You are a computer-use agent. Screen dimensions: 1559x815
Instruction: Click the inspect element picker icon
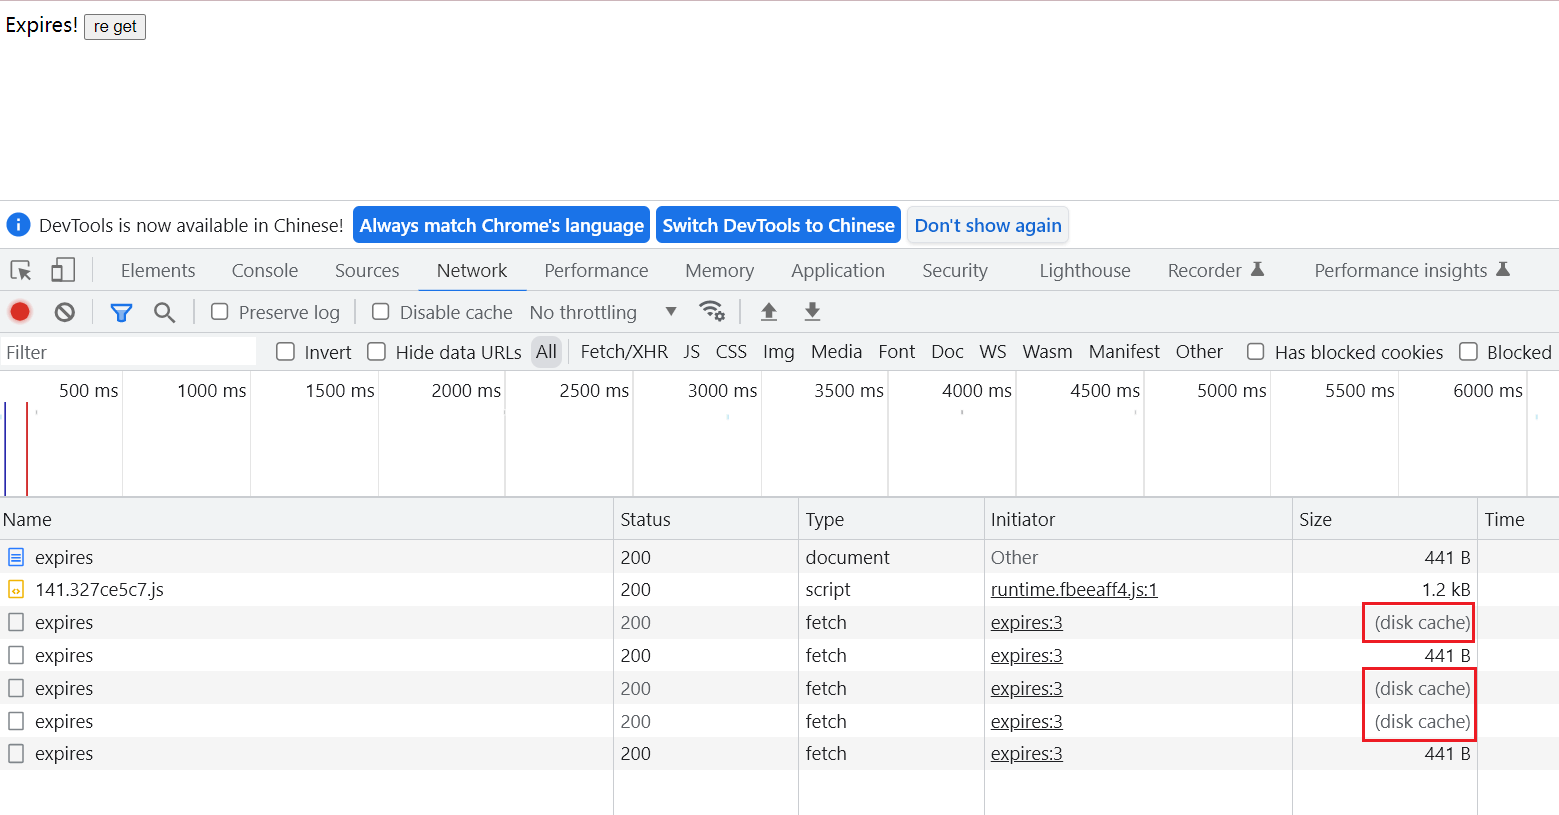[x=21, y=270]
